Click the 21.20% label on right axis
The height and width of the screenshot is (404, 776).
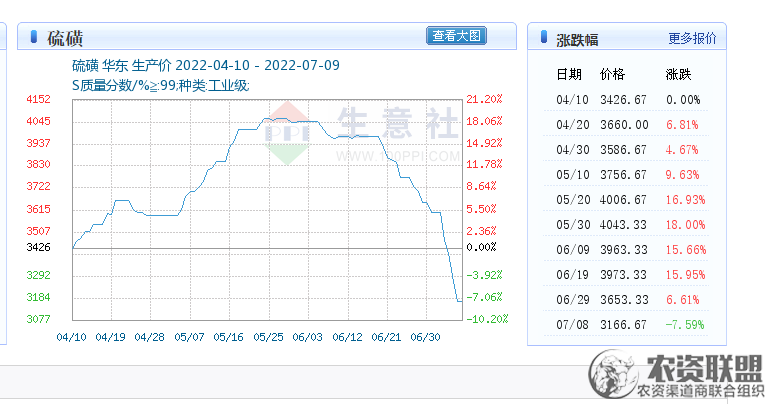[x=484, y=99]
